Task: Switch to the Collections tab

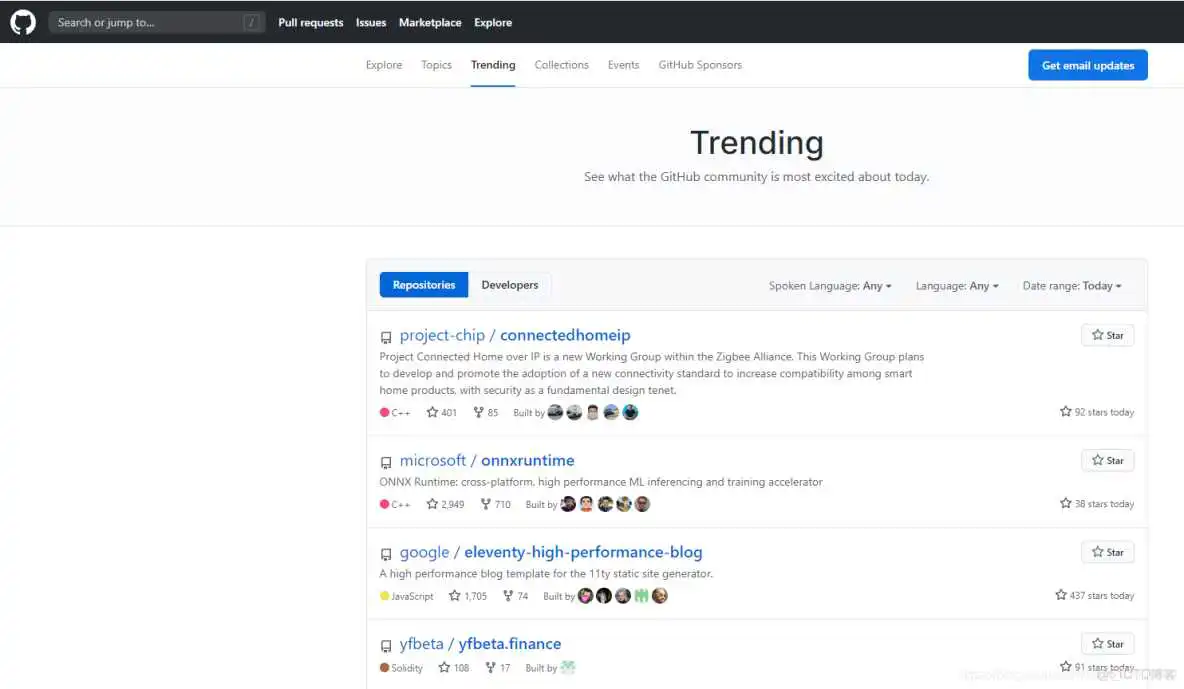Action: (x=561, y=65)
